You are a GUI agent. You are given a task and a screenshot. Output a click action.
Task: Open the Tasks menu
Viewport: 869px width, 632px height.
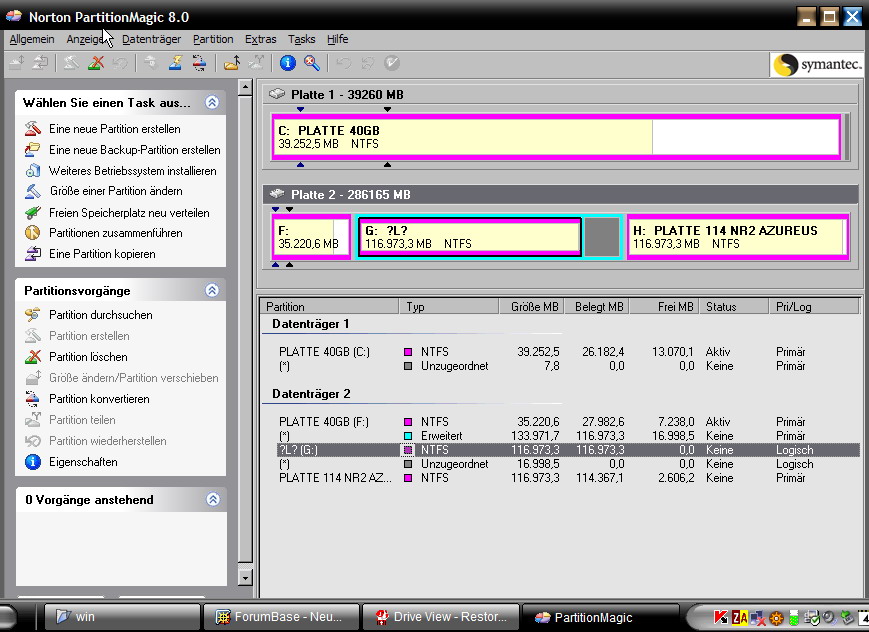click(x=301, y=39)
